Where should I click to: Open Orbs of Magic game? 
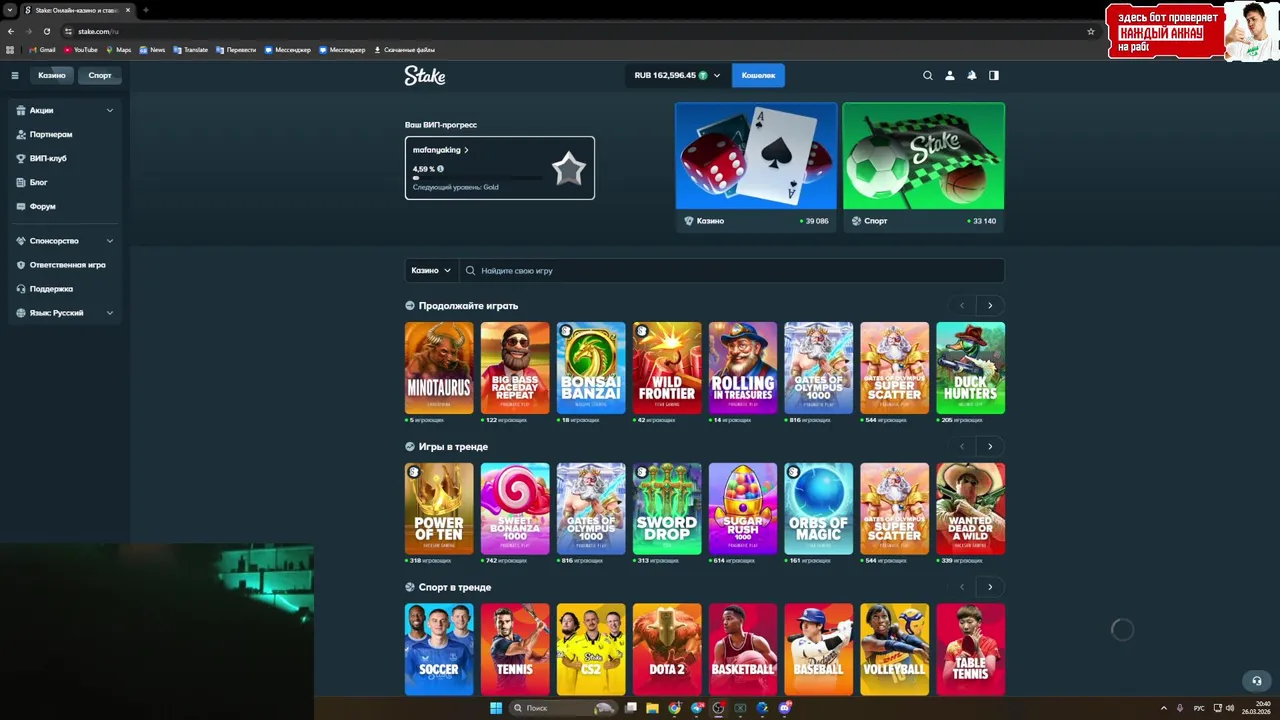(x=819, y=509)
